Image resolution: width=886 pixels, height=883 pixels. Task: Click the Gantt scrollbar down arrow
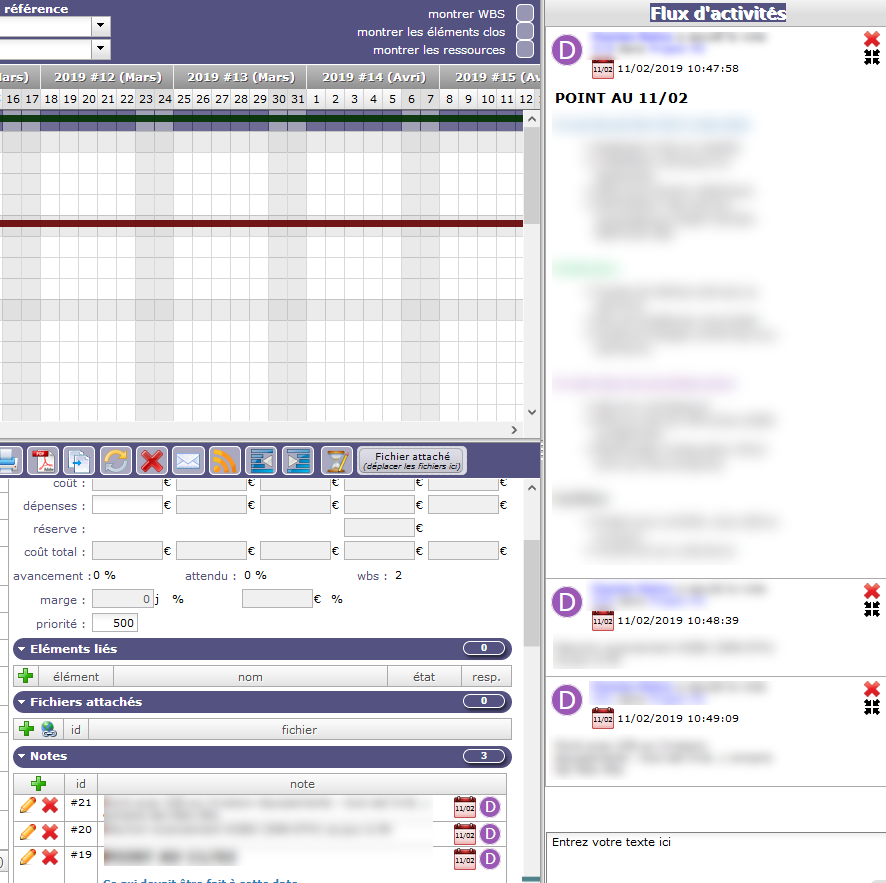coord(532,412)
